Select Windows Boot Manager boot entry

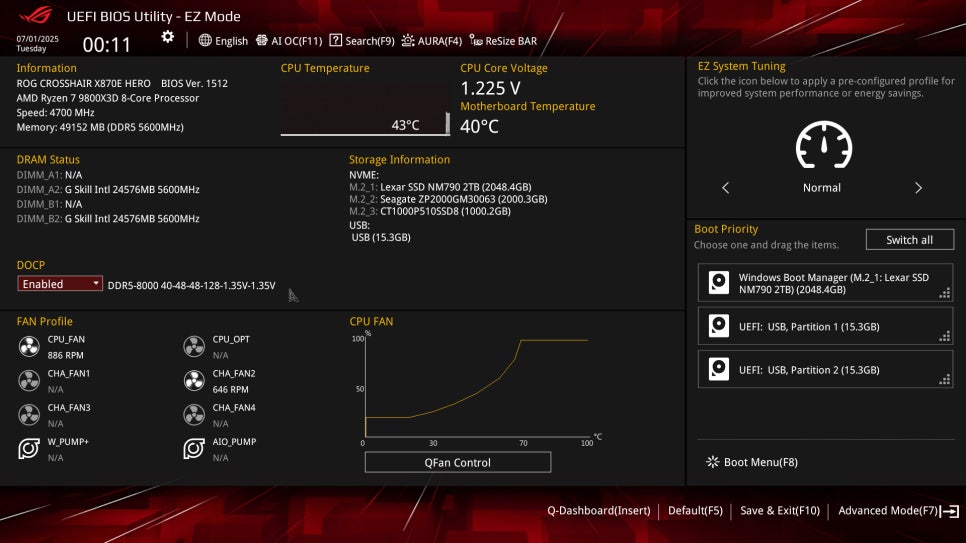[825, 283]
